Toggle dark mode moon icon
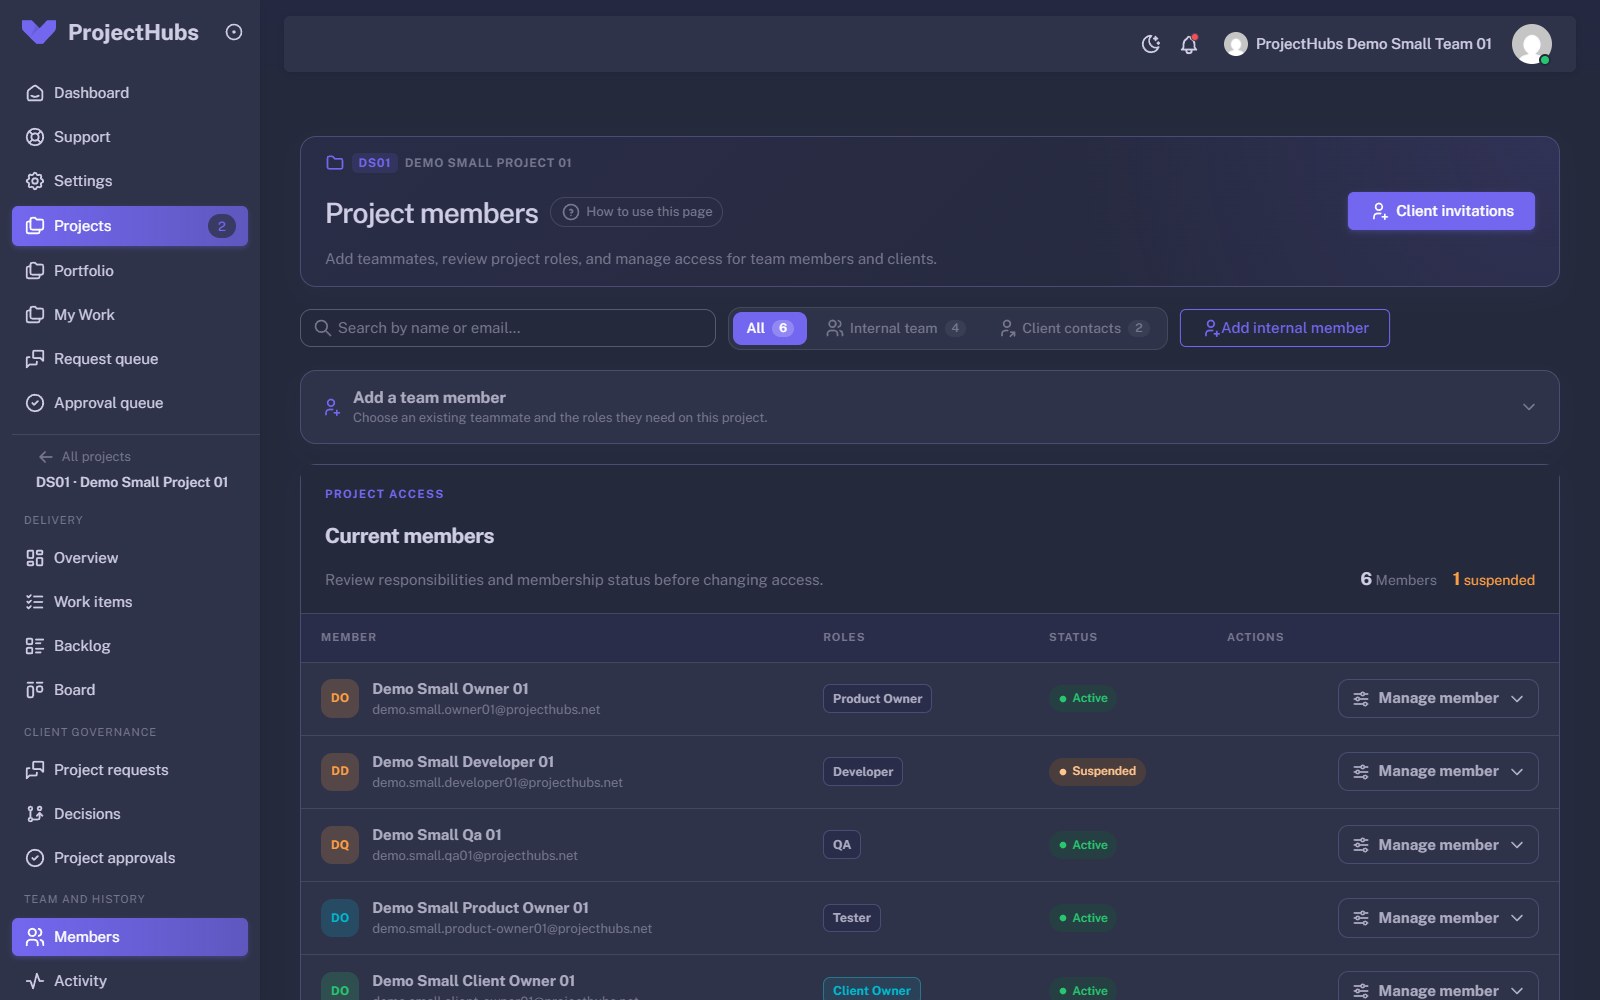 click(1151, 44)
